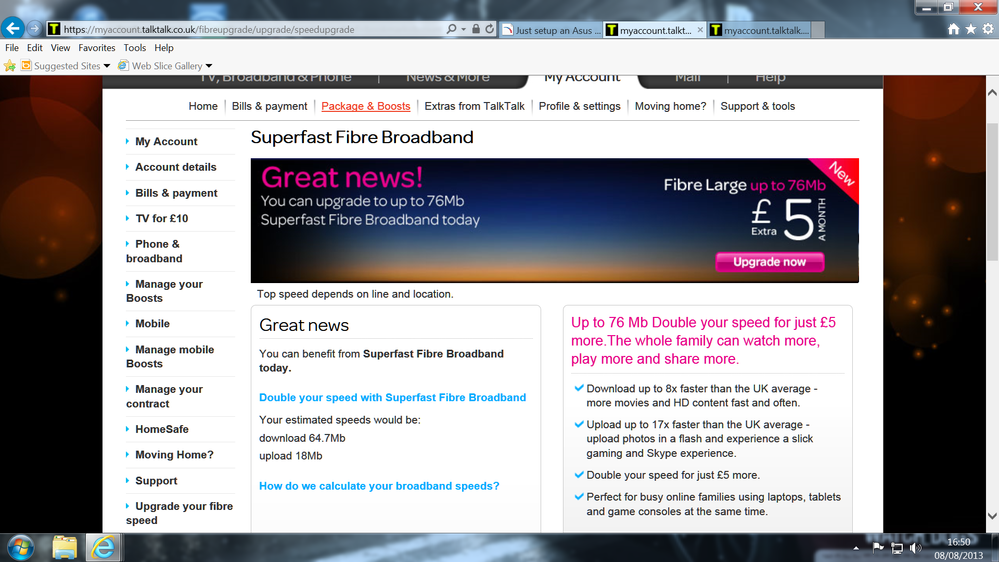Select Manage your Boosts in the sidebar
The image size is (999, 562).
click(164, 291)
